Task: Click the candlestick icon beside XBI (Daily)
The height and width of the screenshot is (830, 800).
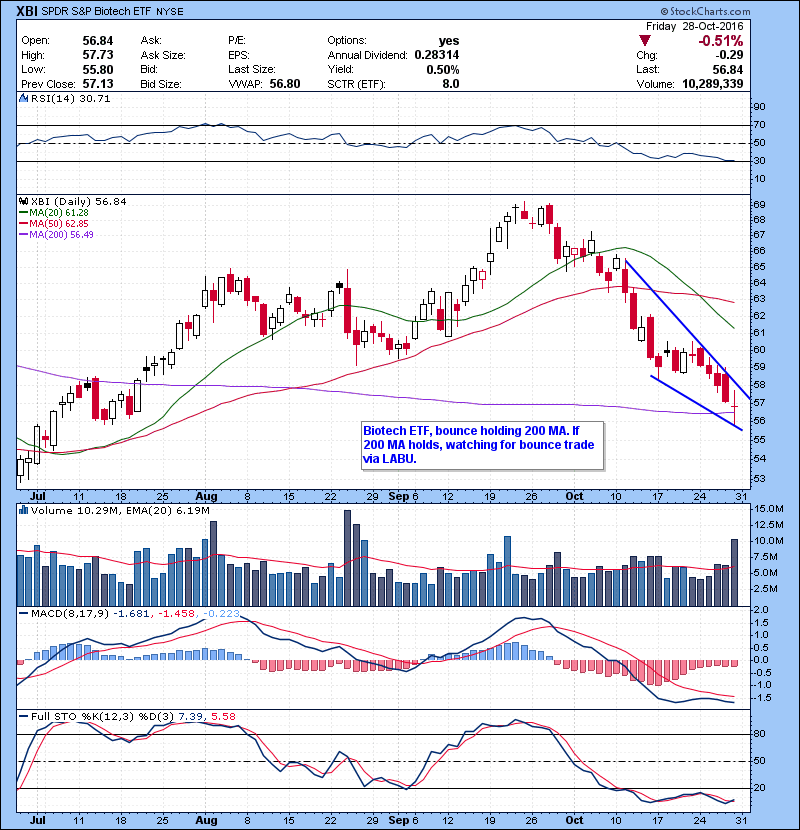Action: pyautogui.click(x=23, y=201)
